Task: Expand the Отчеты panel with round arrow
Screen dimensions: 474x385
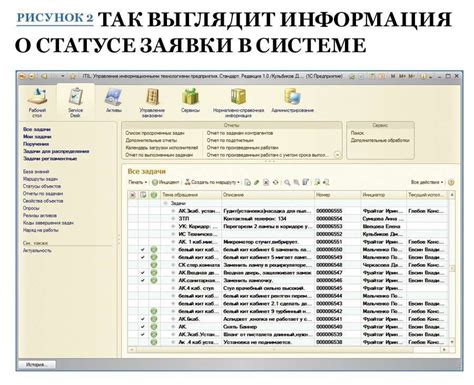Action: (x=337, y=155)
